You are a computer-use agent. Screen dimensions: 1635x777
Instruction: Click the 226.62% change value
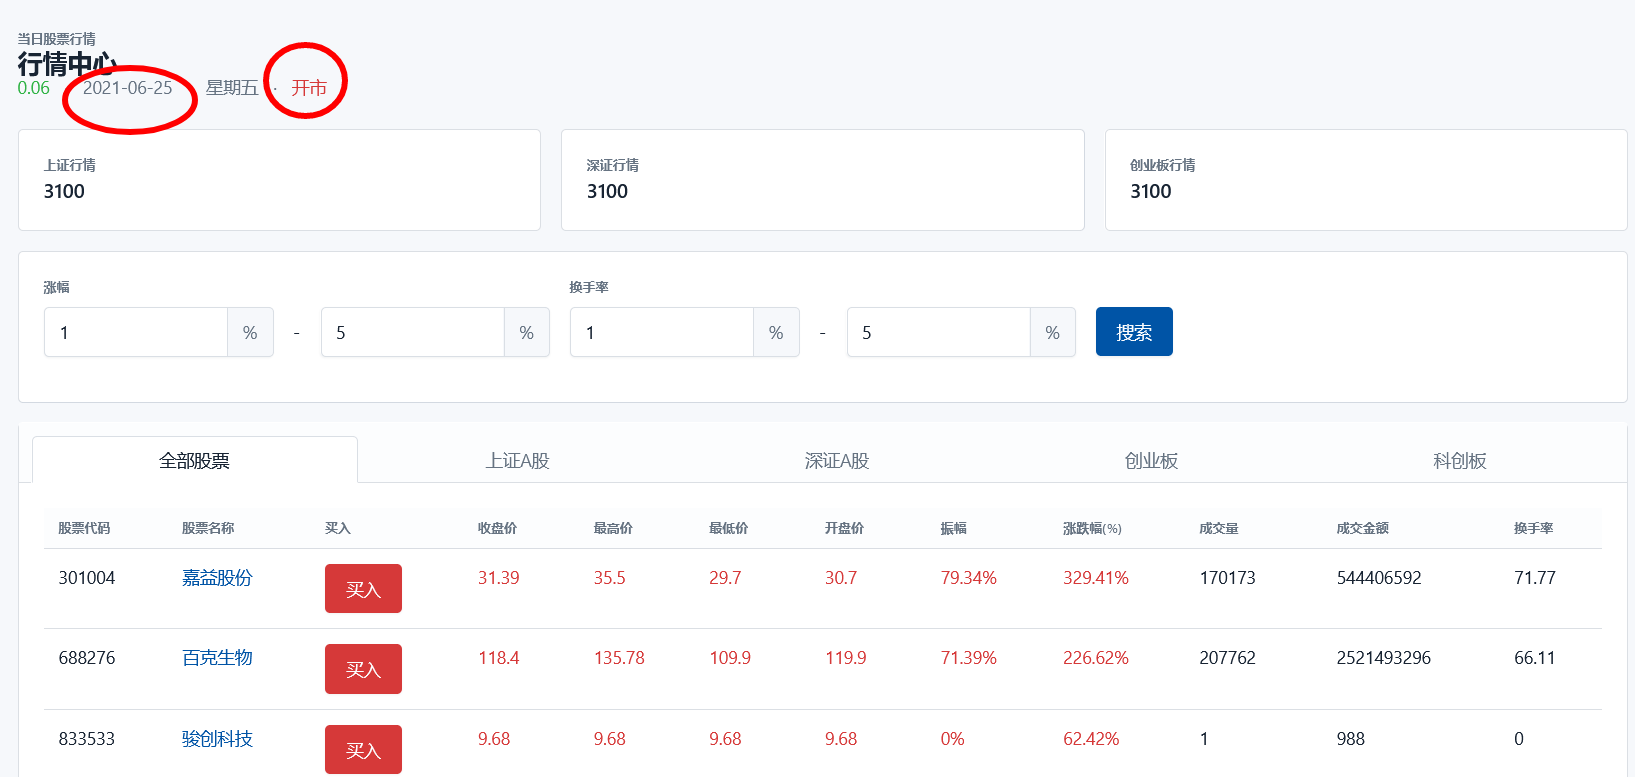tap(1096, 658)
